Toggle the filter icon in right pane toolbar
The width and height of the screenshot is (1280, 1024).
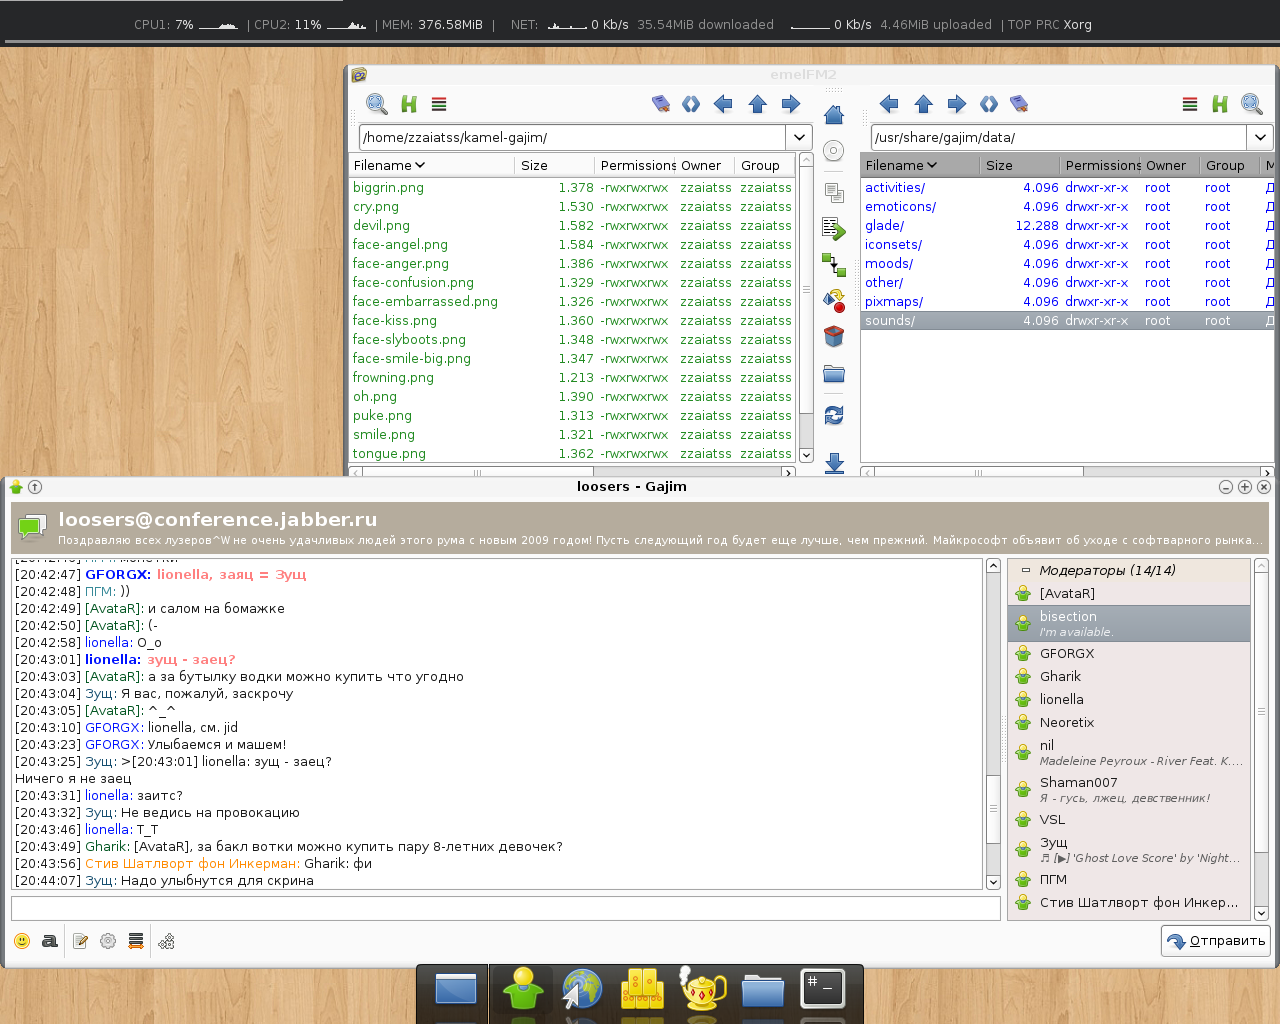coord(1189,104)
